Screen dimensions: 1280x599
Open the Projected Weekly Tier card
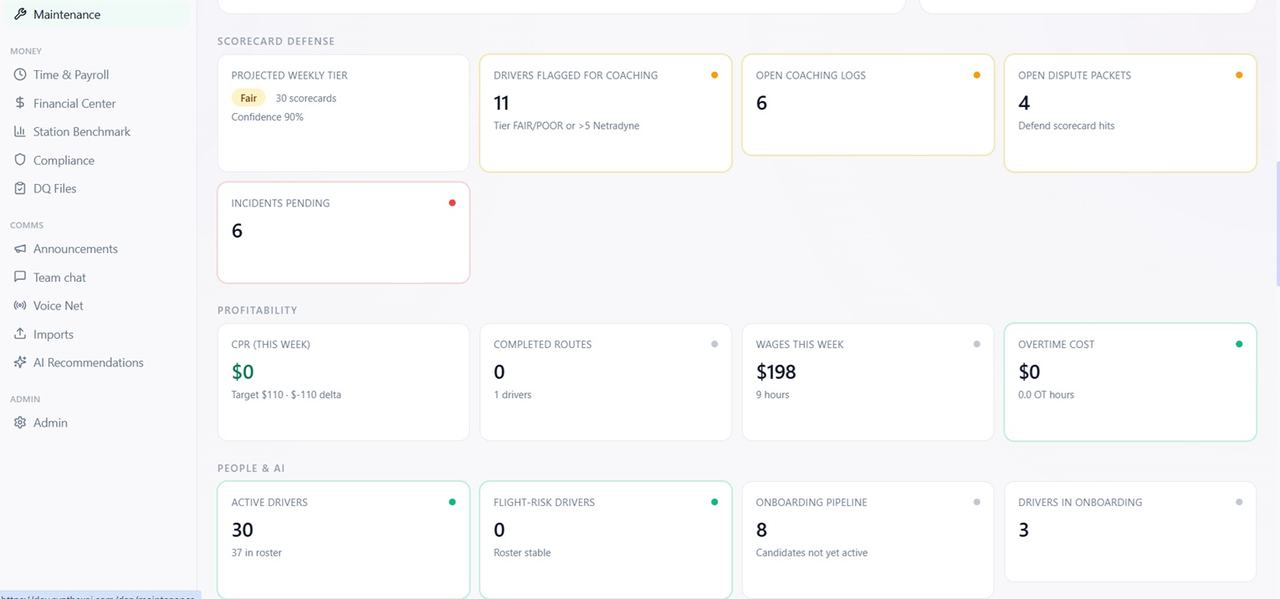[x=343, y=113]
